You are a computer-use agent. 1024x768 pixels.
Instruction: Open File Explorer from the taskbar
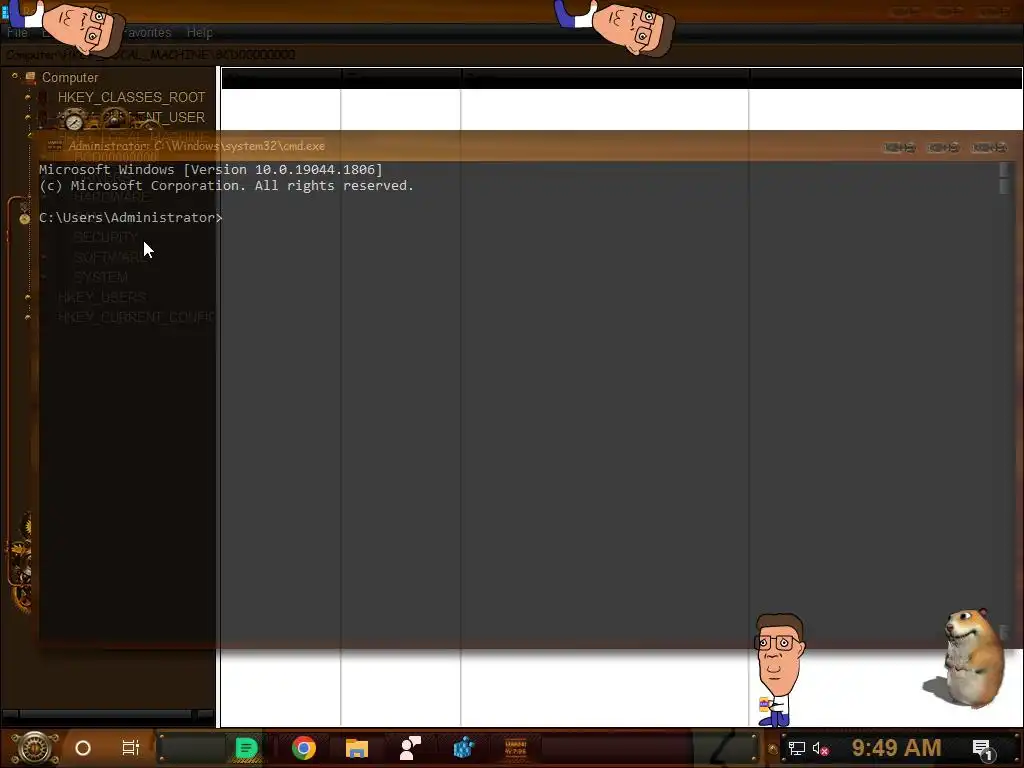tap(357, 748)
